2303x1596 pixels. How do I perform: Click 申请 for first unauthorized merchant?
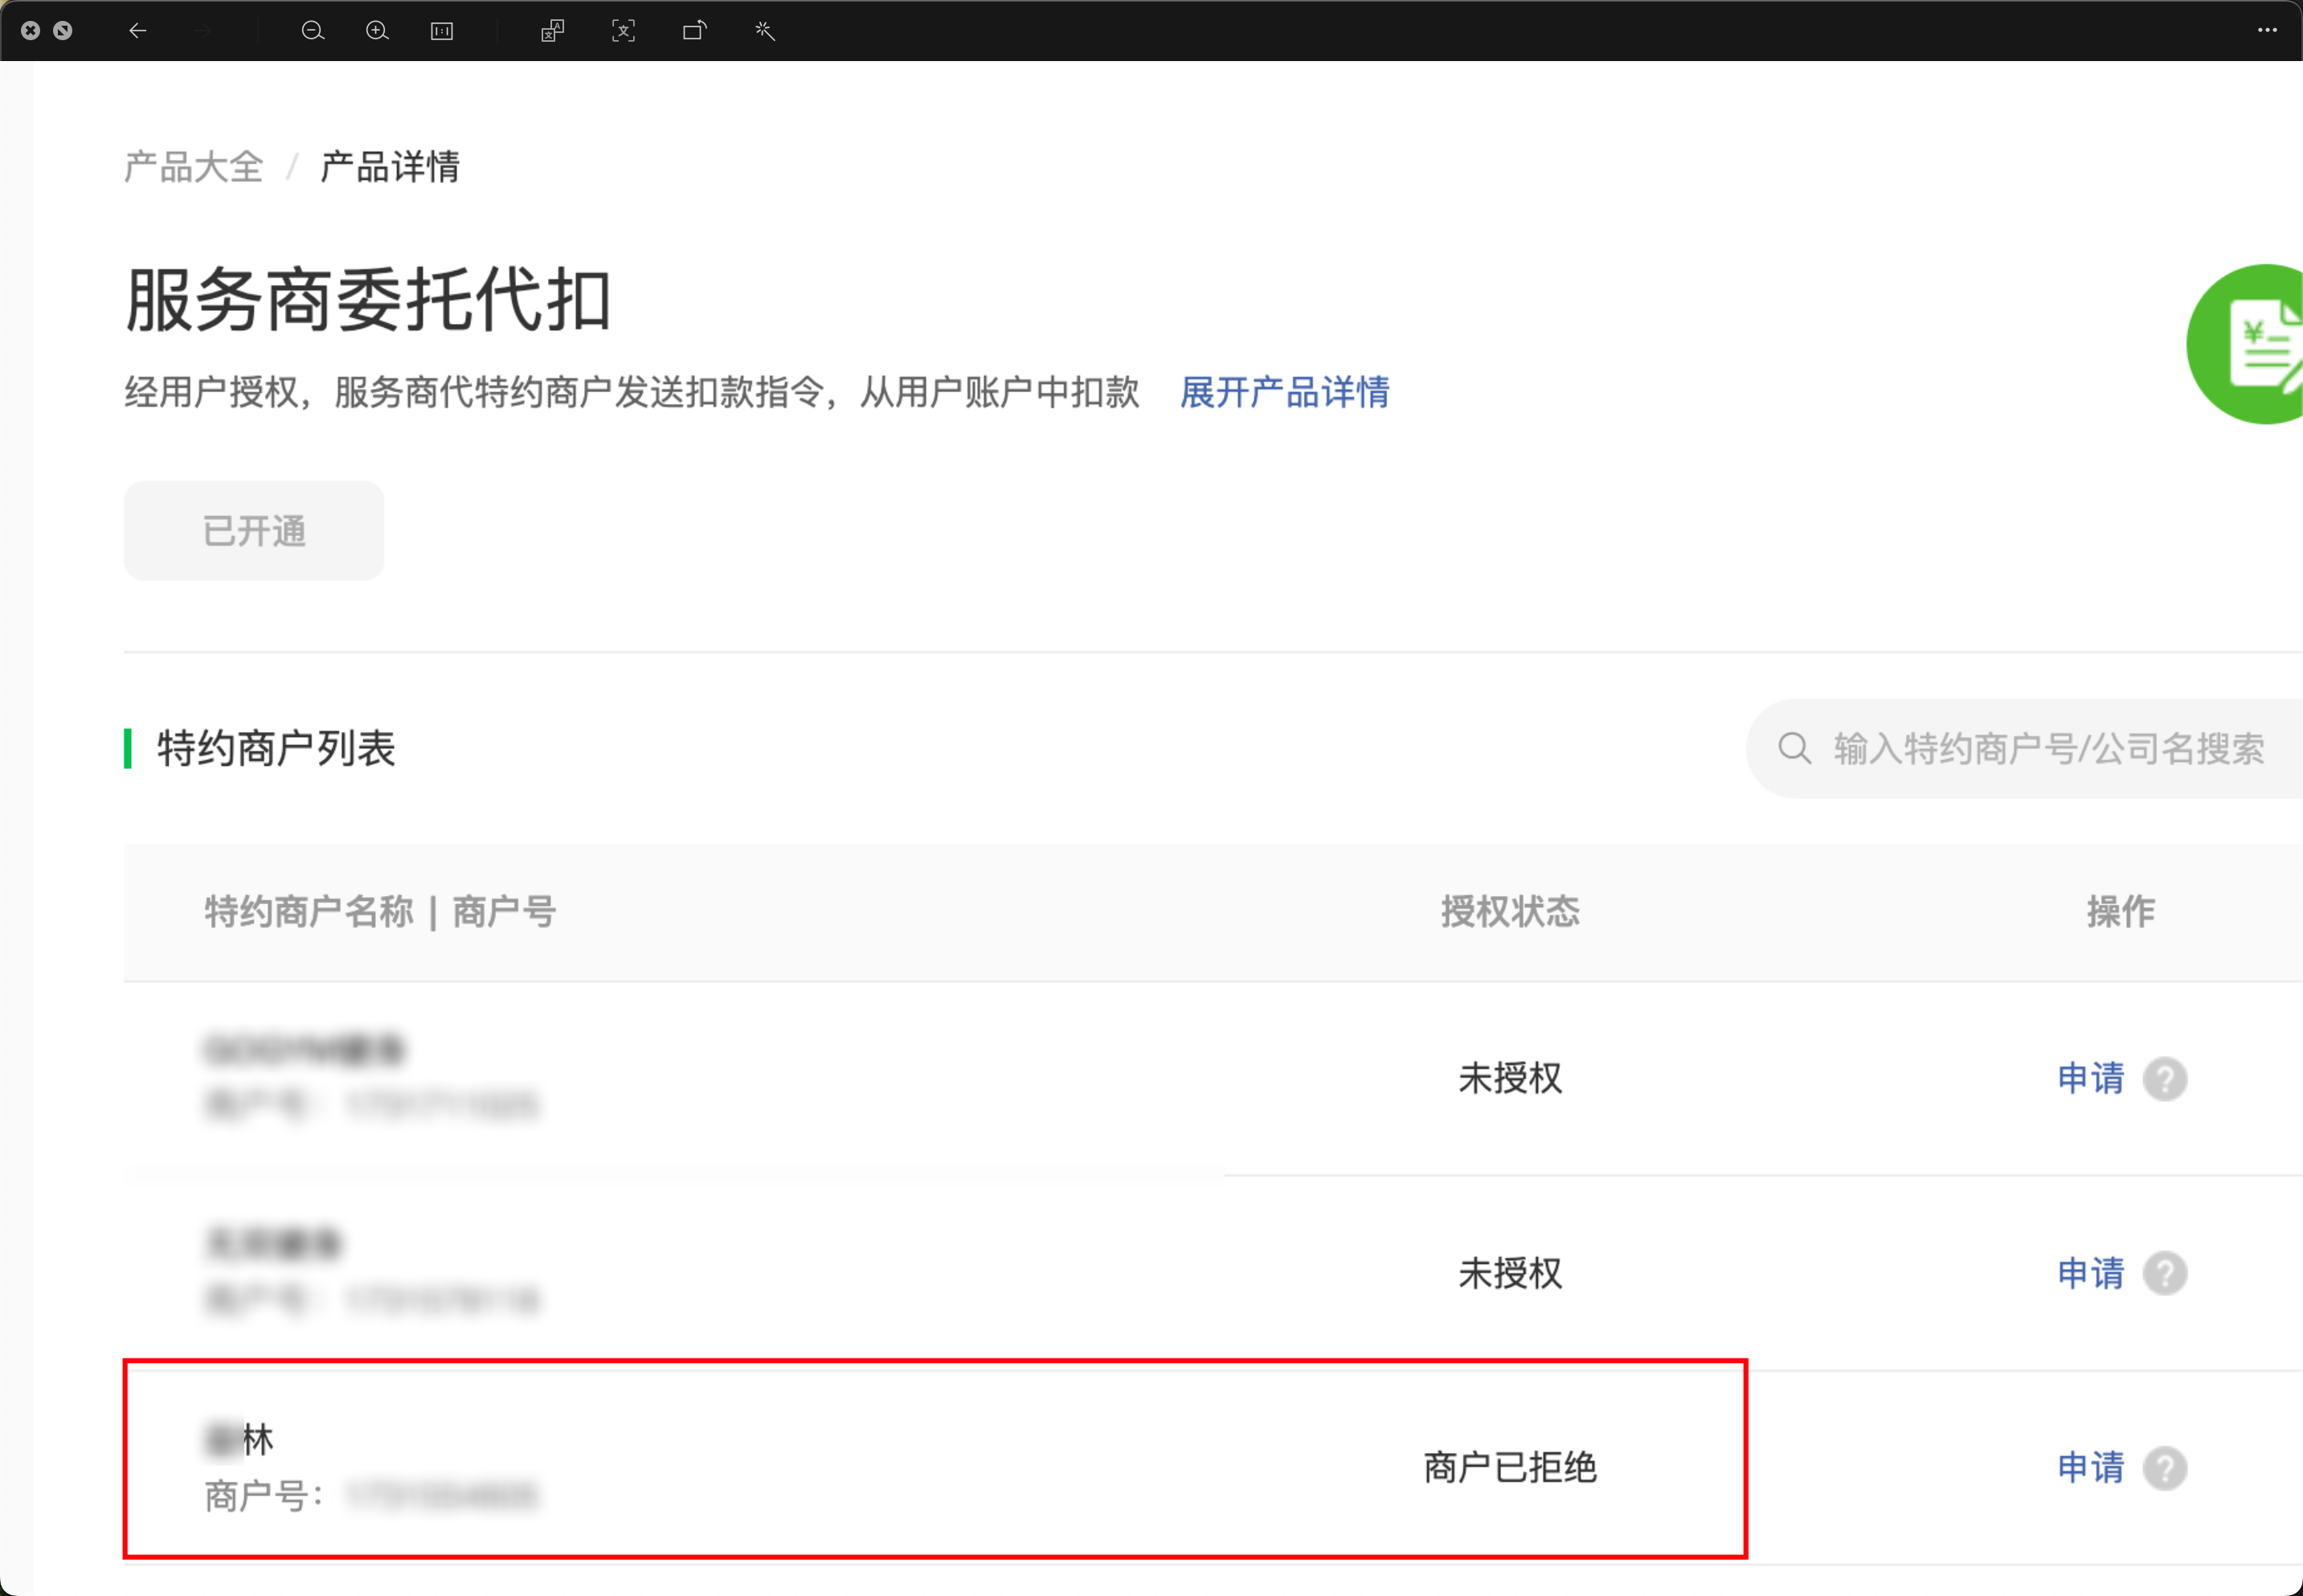click(x=2090, y=1078)
